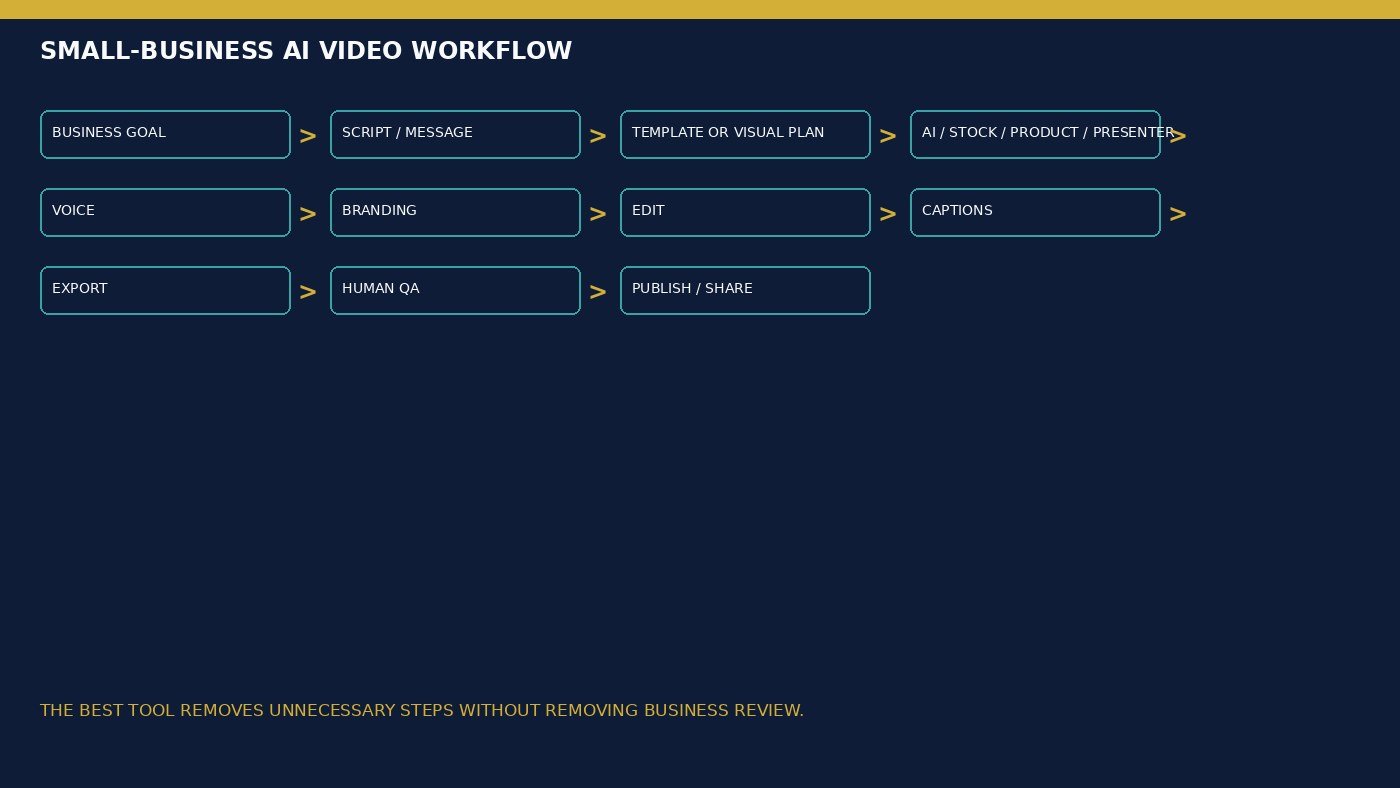
Task: Select the CAPTIONS step box
Action: click(1035, 212)
